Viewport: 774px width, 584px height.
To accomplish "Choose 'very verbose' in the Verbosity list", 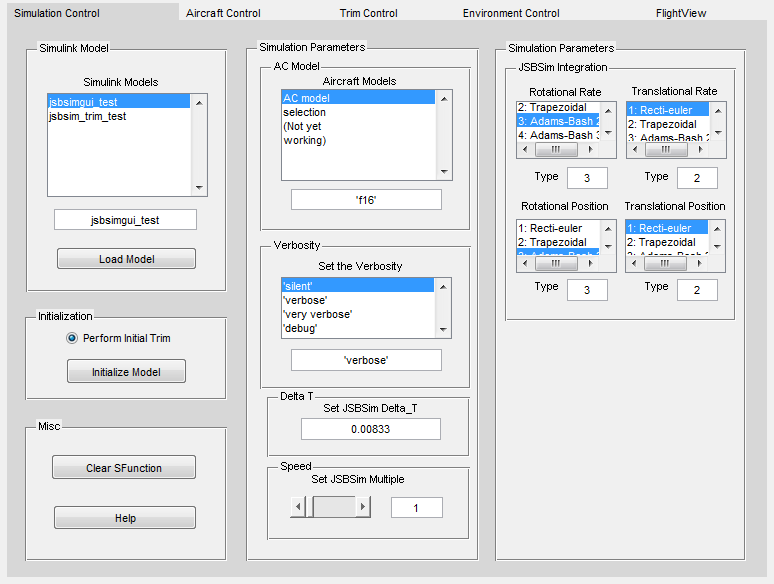I will [317, 314].
